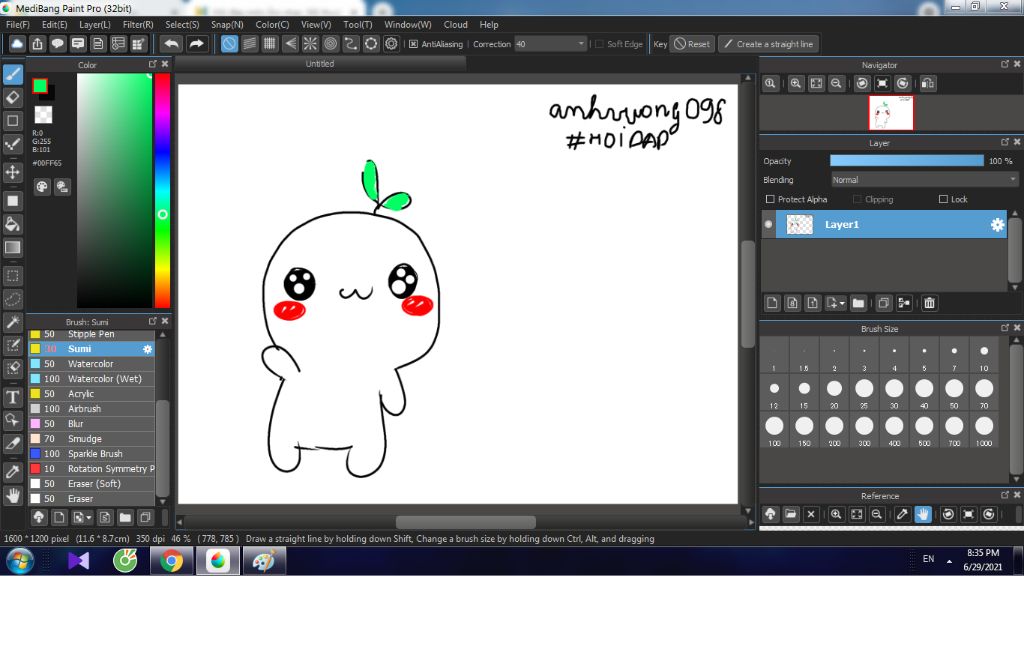
Task: Select the concentric circle snap icon
Action: click(330, 44)
